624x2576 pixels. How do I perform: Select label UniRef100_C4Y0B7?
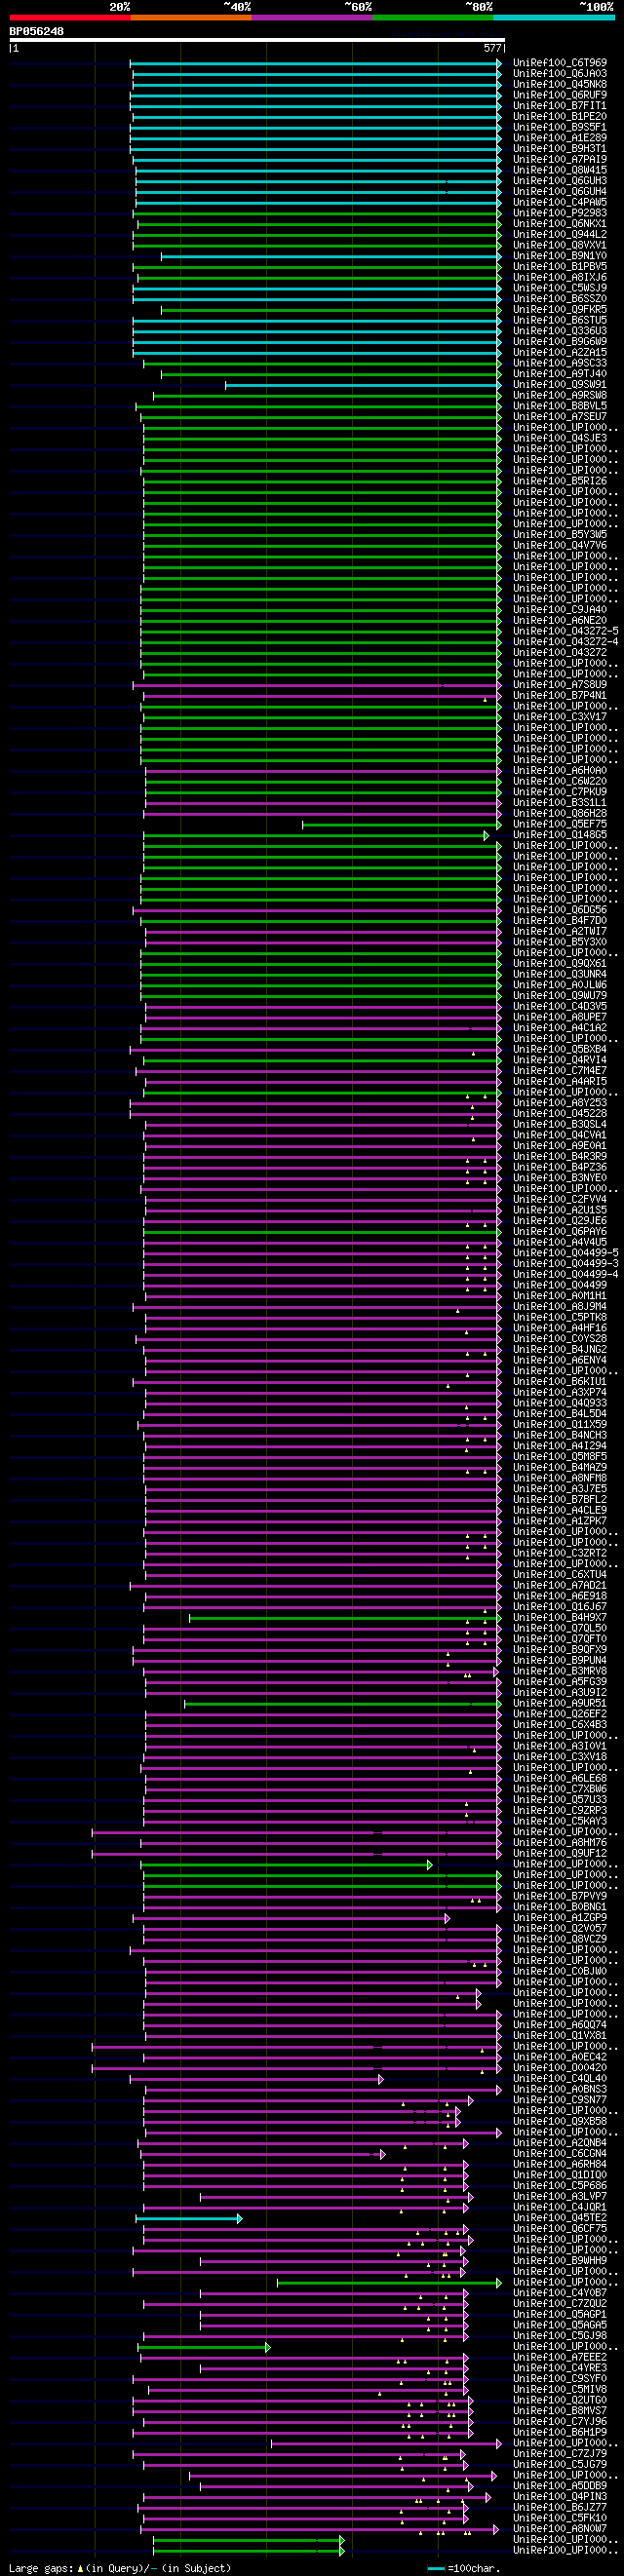click(x=560, y=2293)
